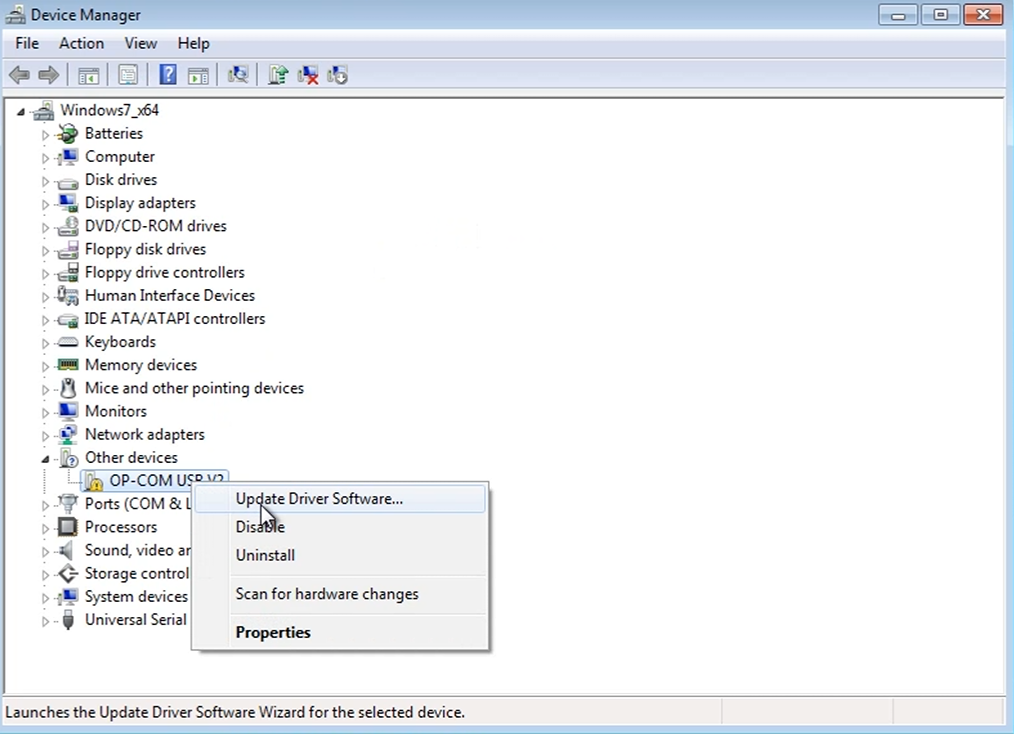Expand the Display adapters node
Image resolution: width=1014 pixels, height=734 pixels.
(45, 204)
